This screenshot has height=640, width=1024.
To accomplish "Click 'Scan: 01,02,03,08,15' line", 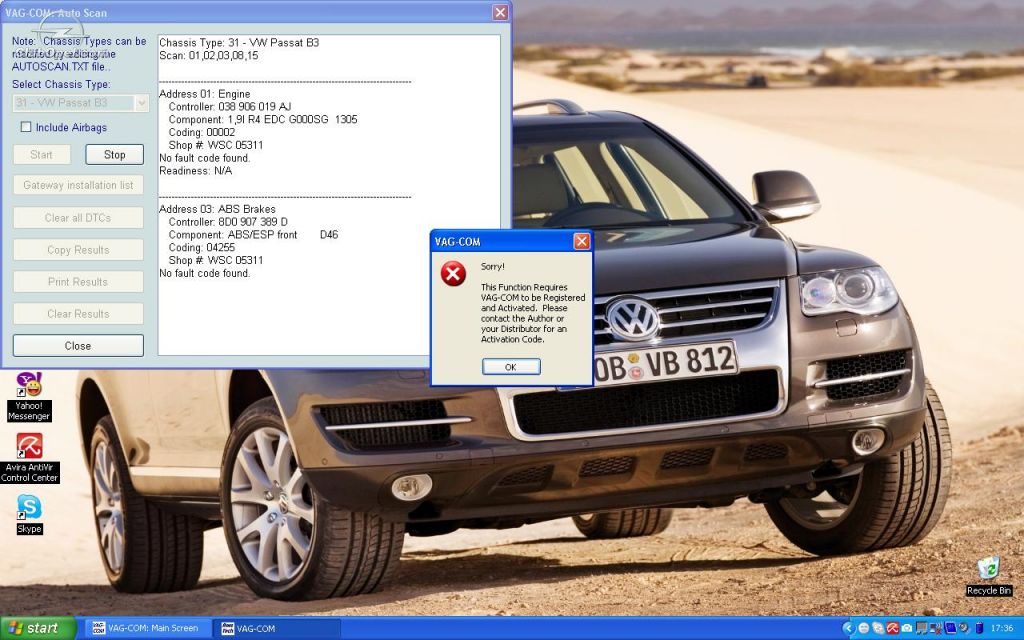I will pos(209,56).
